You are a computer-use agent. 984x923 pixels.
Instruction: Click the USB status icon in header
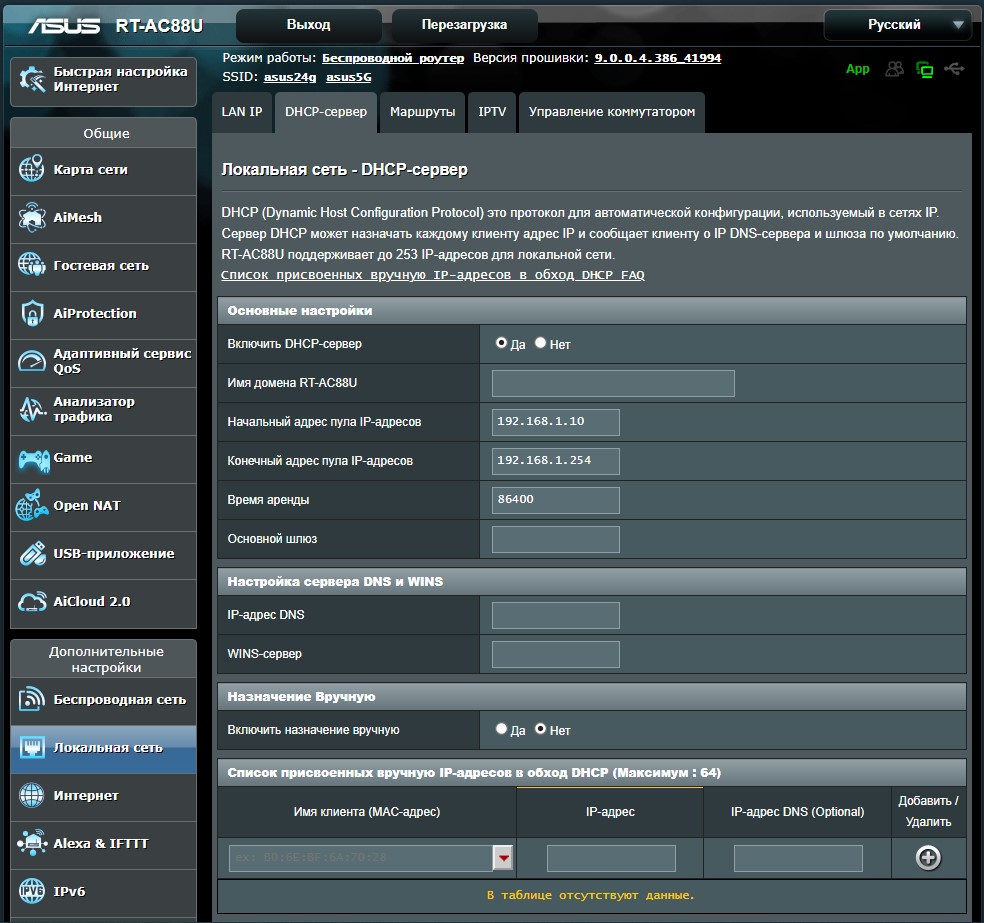tap(954, 69)
